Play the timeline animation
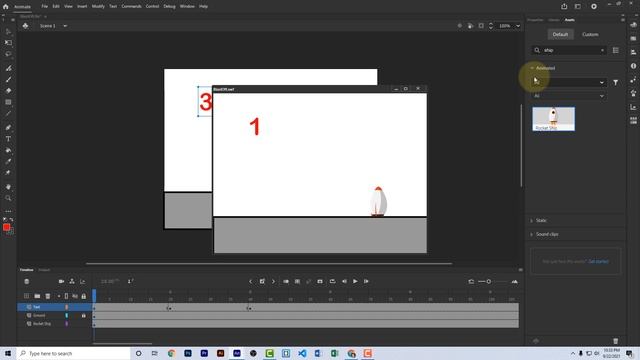The image size is (640, 360). [355, 281]
